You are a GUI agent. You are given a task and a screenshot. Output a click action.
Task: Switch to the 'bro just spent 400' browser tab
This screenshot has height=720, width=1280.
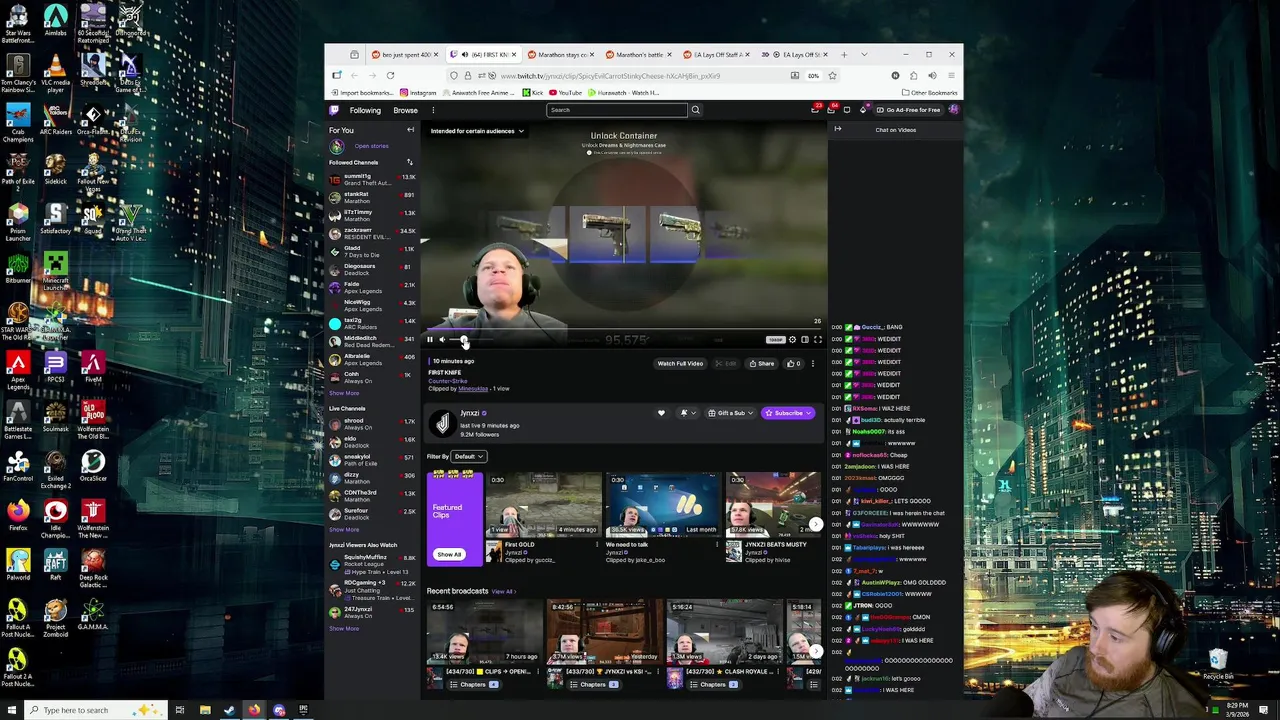point(404,55)
